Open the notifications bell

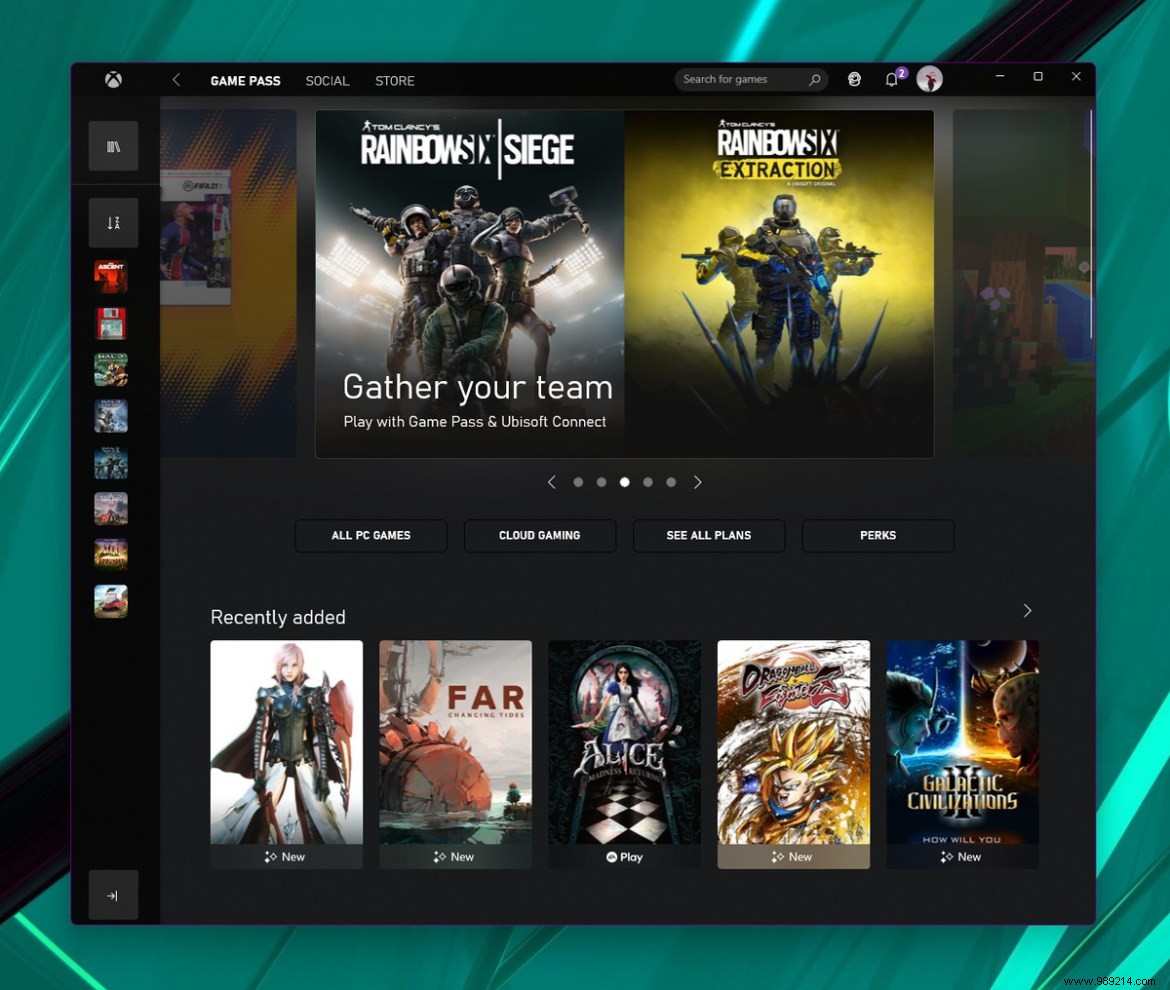pyautogui.click(x=891, y=79)
